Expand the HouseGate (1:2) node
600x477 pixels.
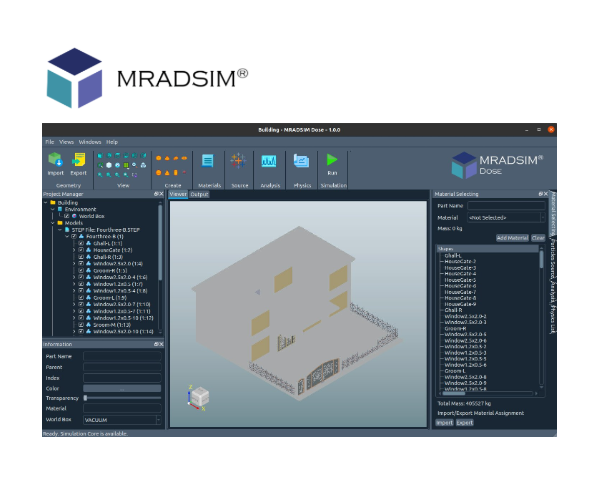pyautogui.click(x=74, y=250)
